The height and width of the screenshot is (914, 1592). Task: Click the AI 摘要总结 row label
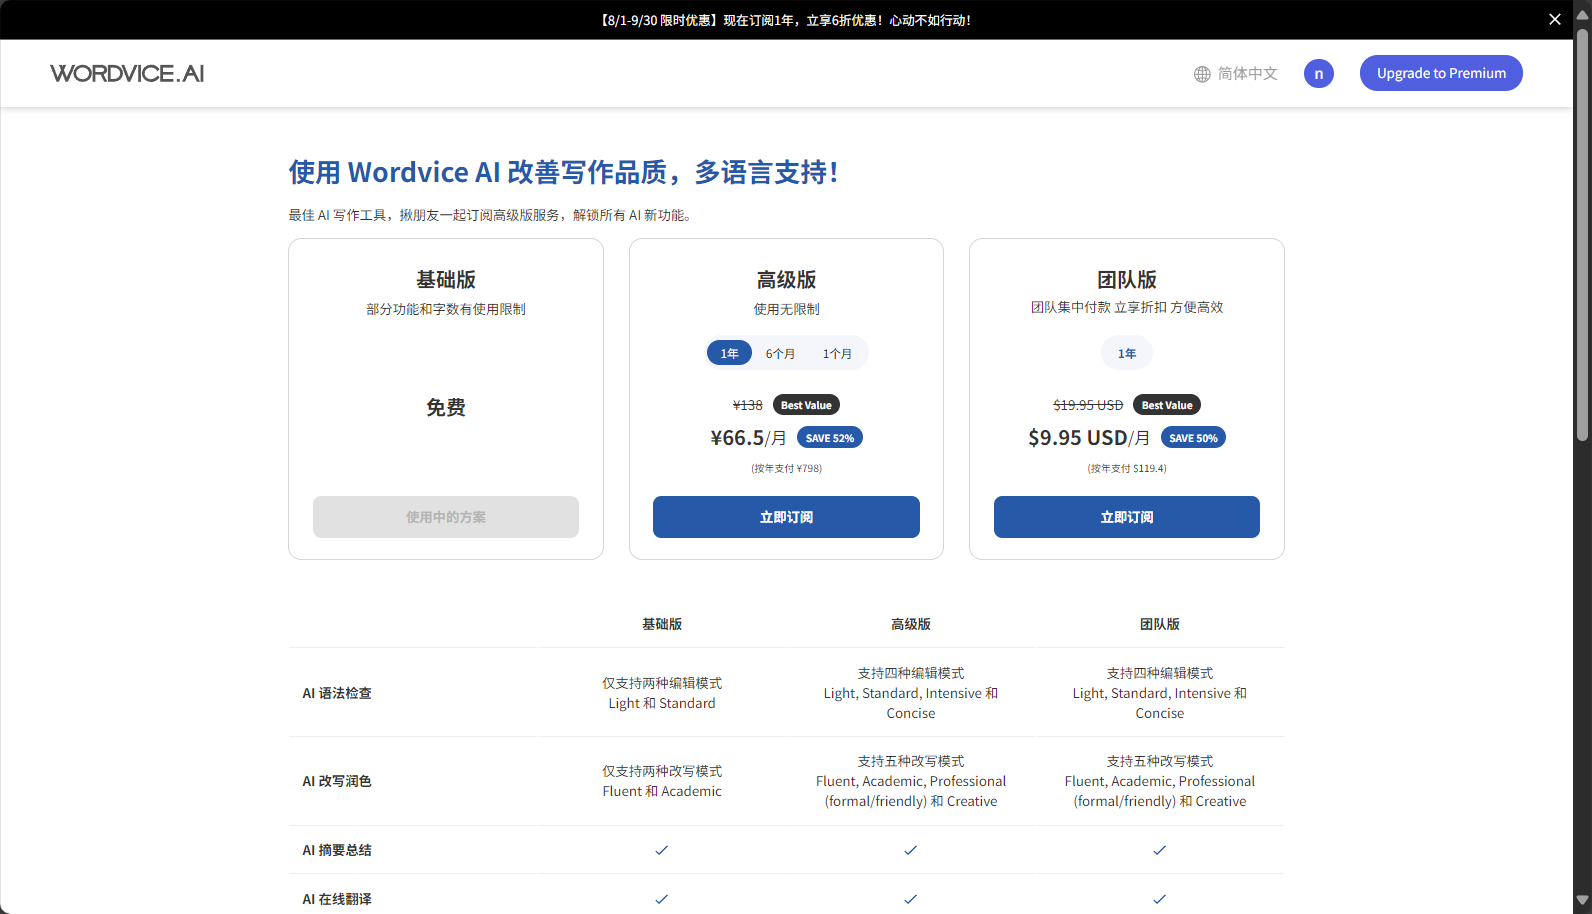point(337,850)
